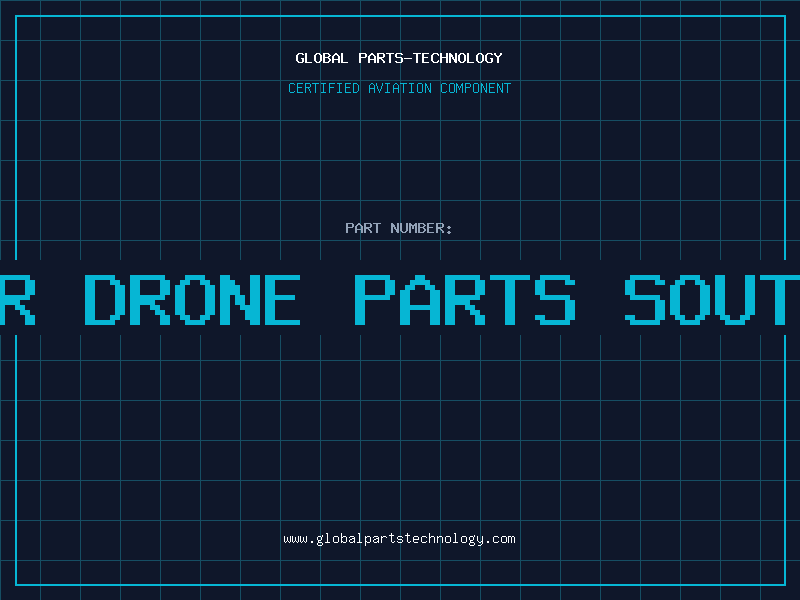
Task: Click the word AVIATION in the subtitle
Action: 400,88
